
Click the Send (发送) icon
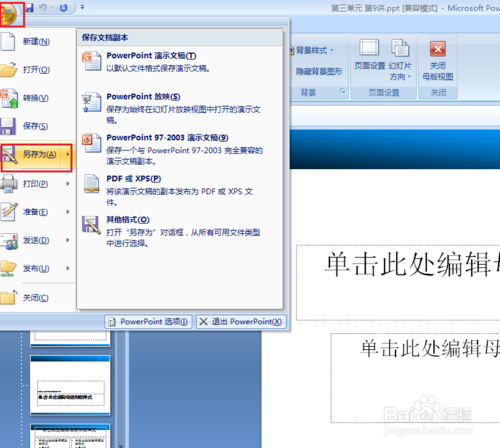pyautogui.click(x=9, y=241)
